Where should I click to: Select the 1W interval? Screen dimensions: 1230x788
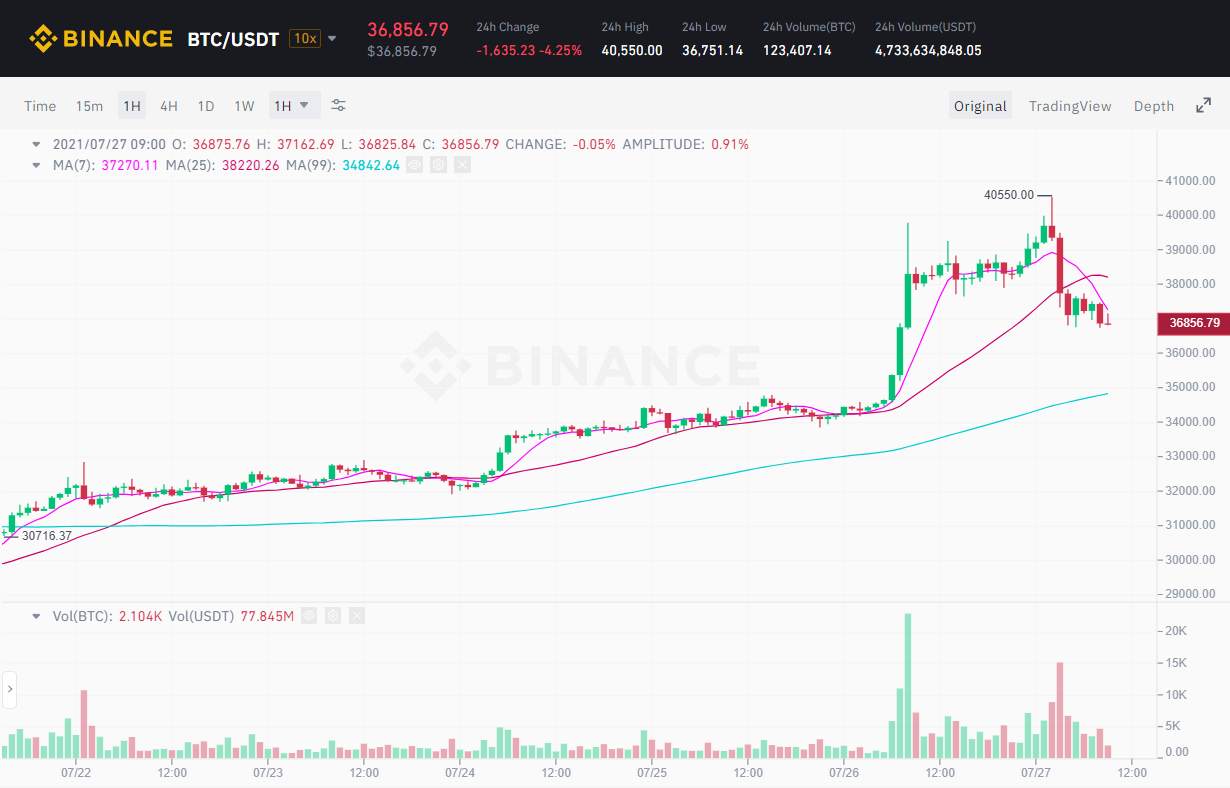(x=244, y=106)
